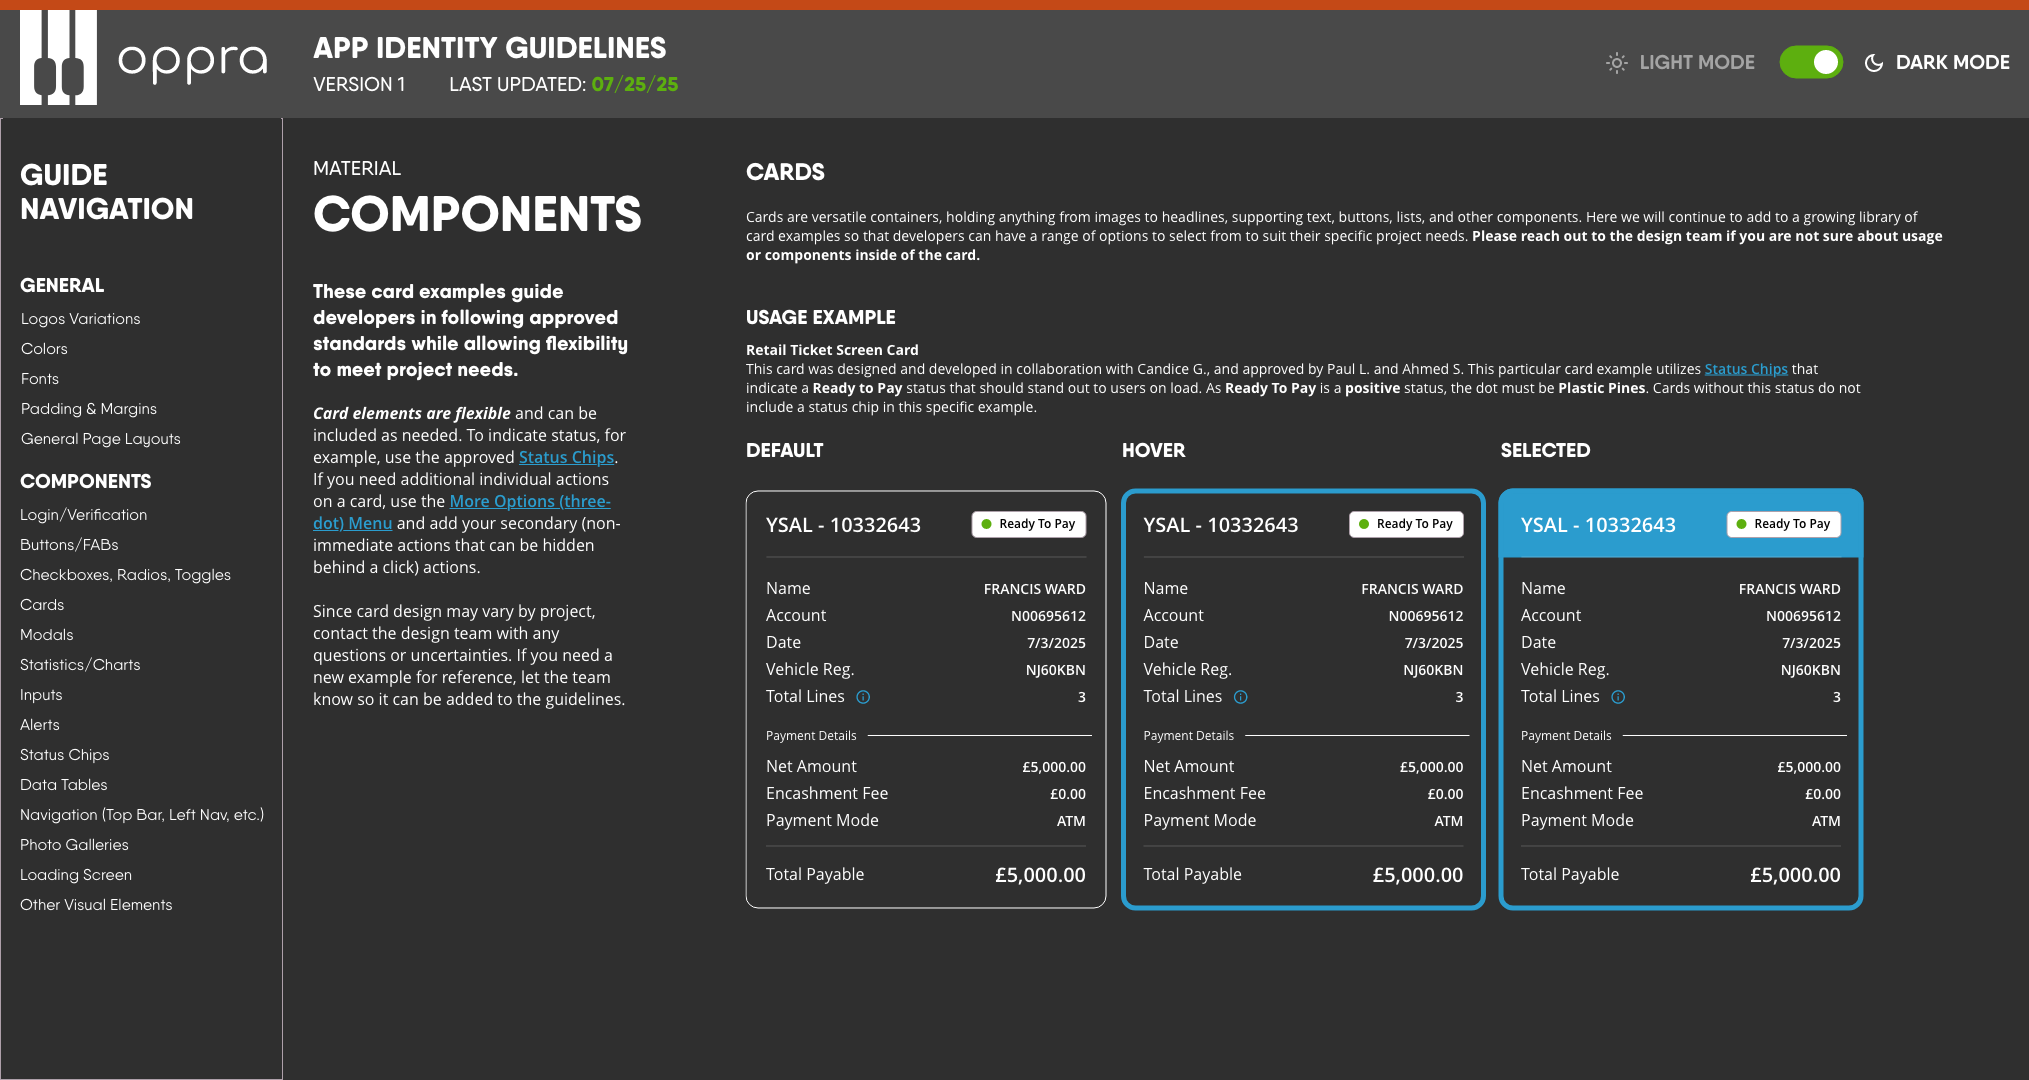Click the Ready To Pay chip on Selected card
Screen dimensions: 2029x1080
coord(1783,523)
